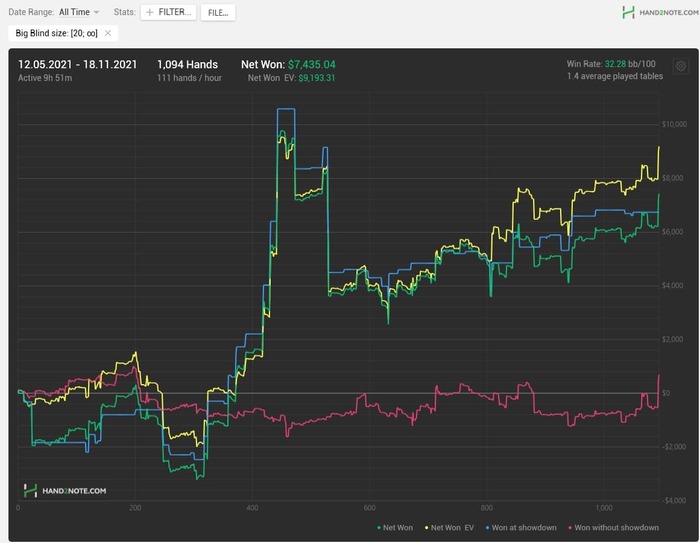
Task: Open the Date Range All Time dropdown
Action: 79,12
